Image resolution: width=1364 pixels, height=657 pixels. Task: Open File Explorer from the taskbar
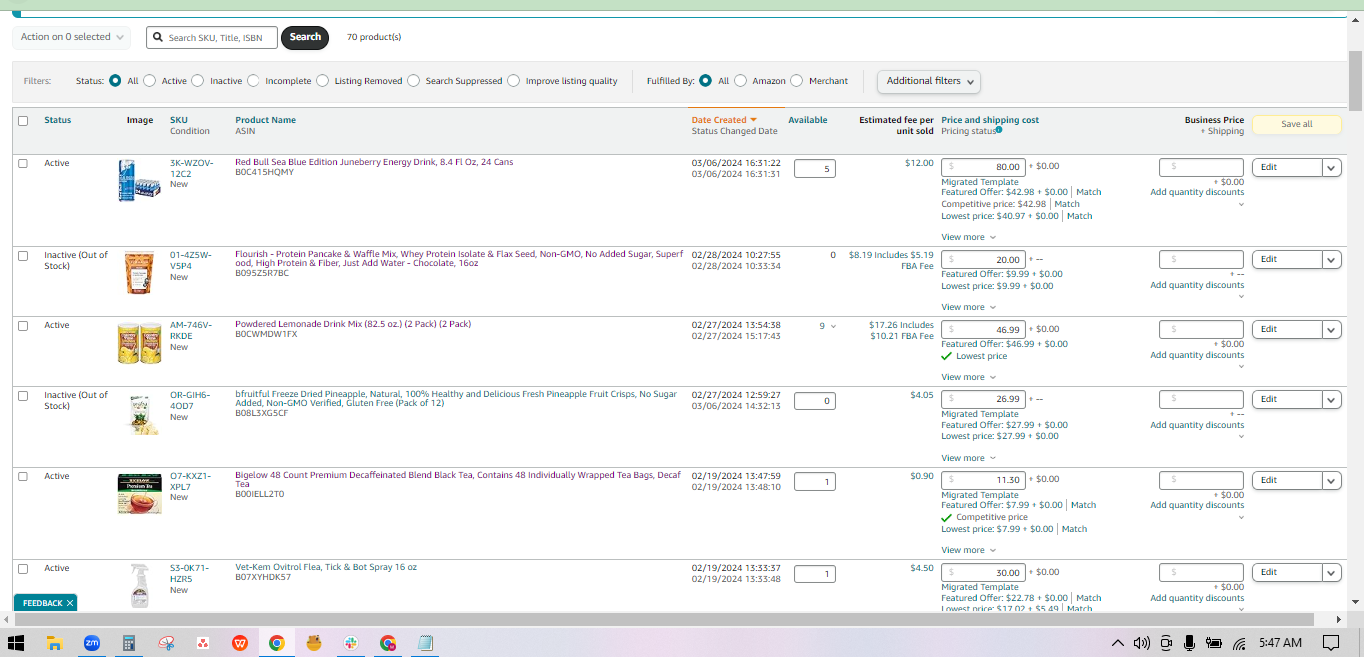tap(54, 643)
